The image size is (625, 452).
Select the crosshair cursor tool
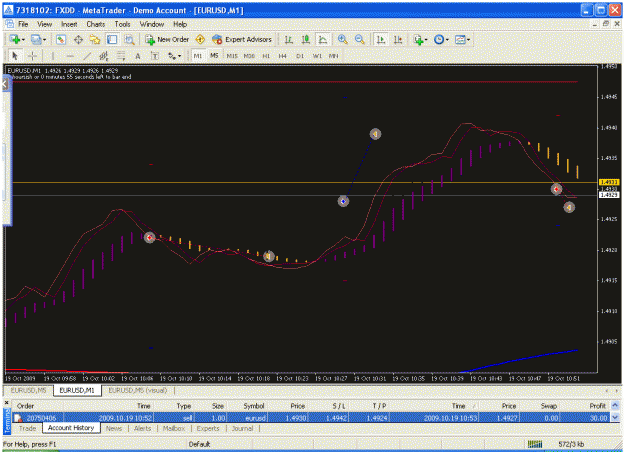pos(33,56)
